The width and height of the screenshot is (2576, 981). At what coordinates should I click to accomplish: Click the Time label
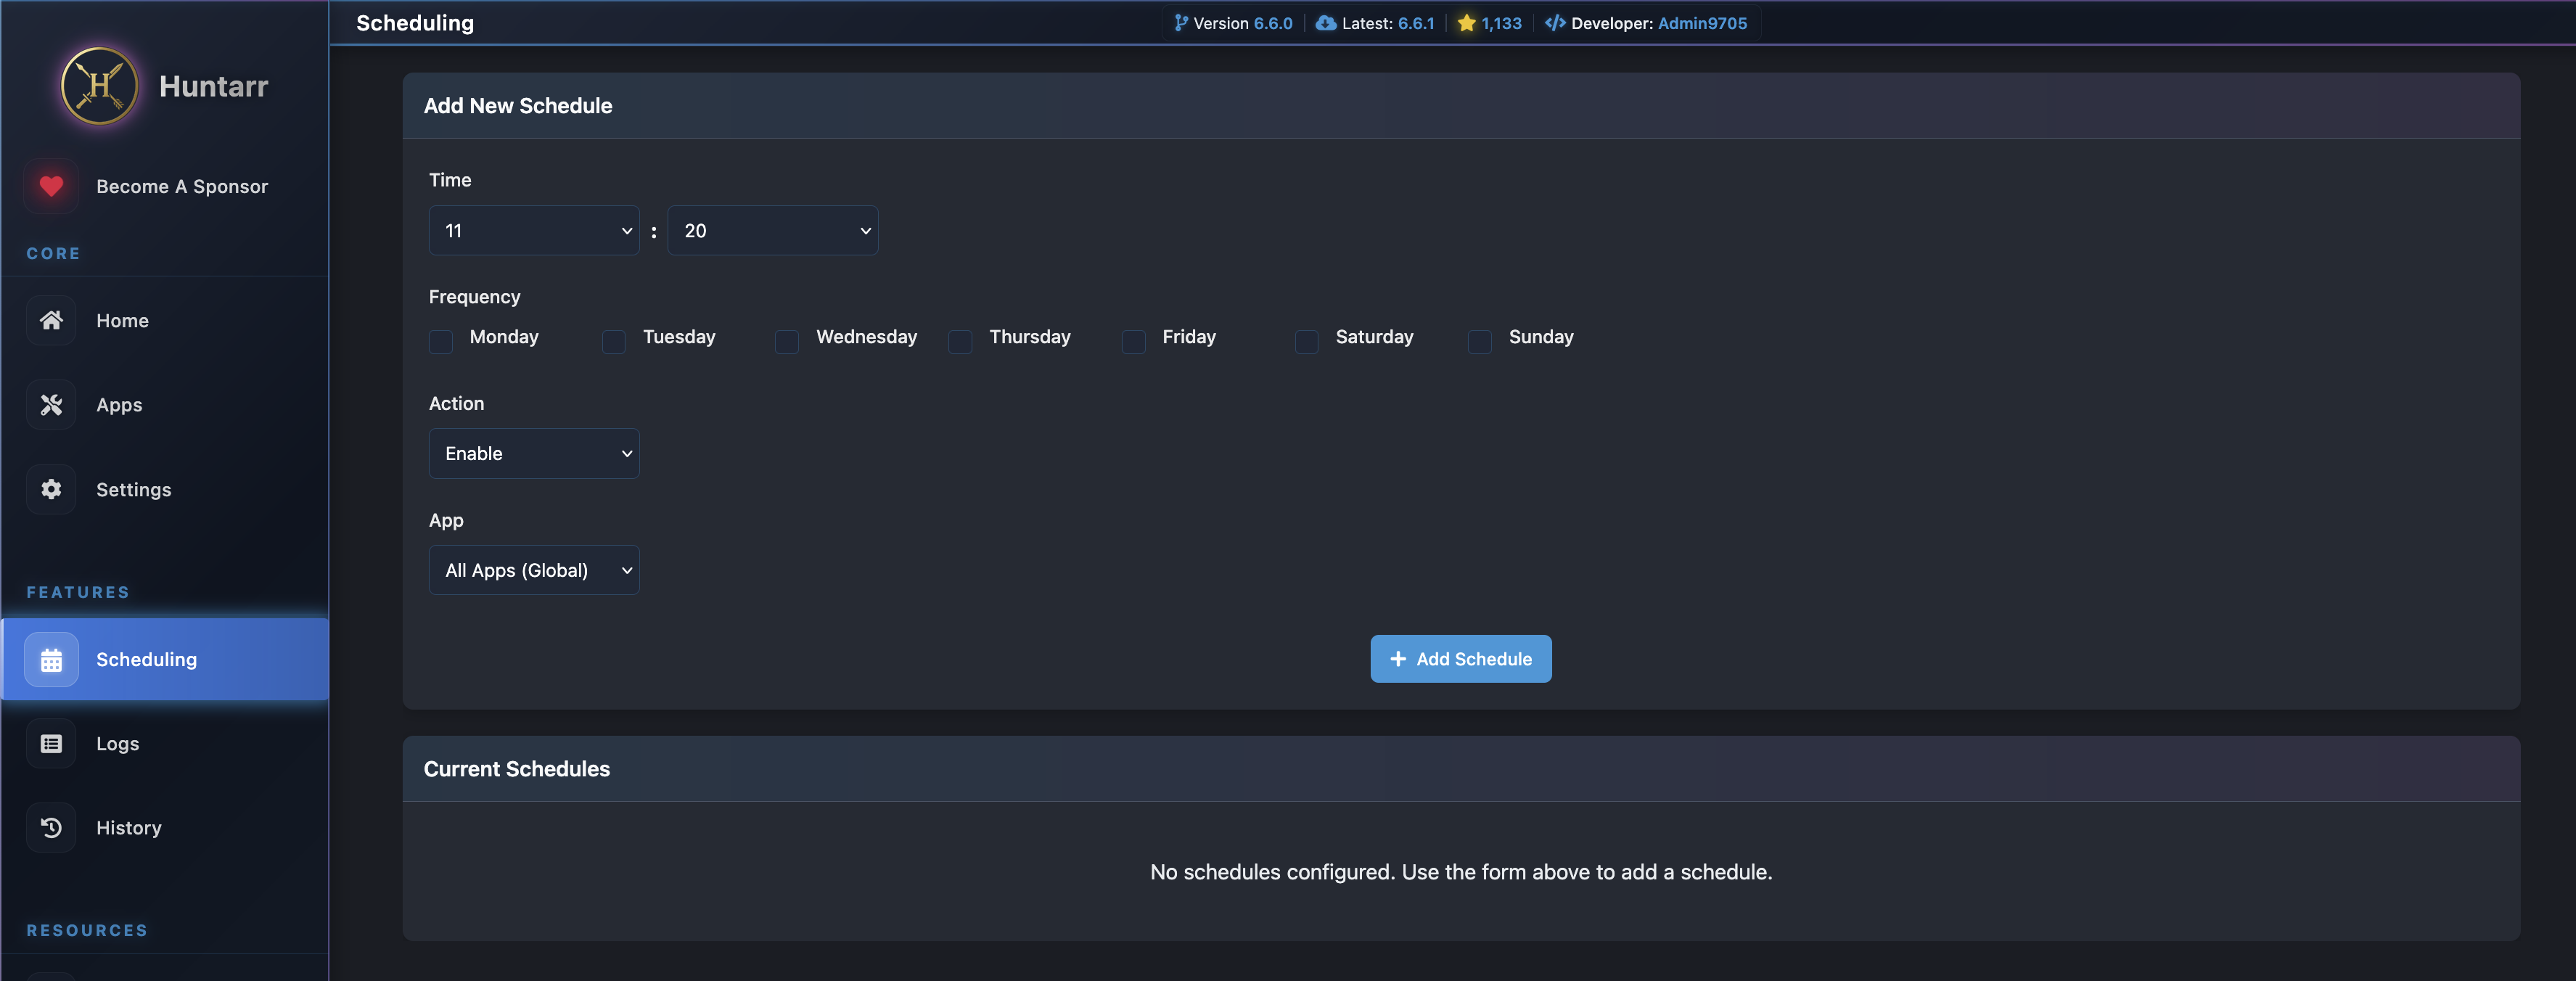[450, 180]
